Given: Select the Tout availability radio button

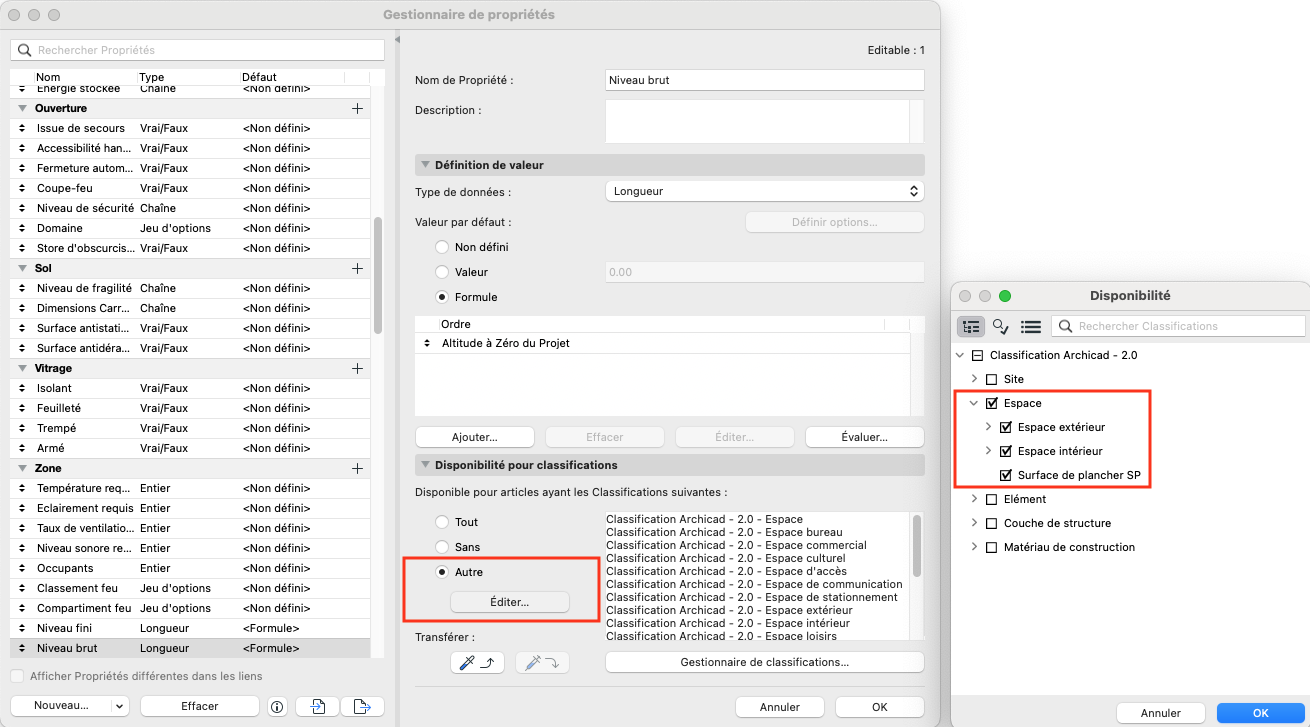Looking at the screenshot, I should click(x=442, y=522).
